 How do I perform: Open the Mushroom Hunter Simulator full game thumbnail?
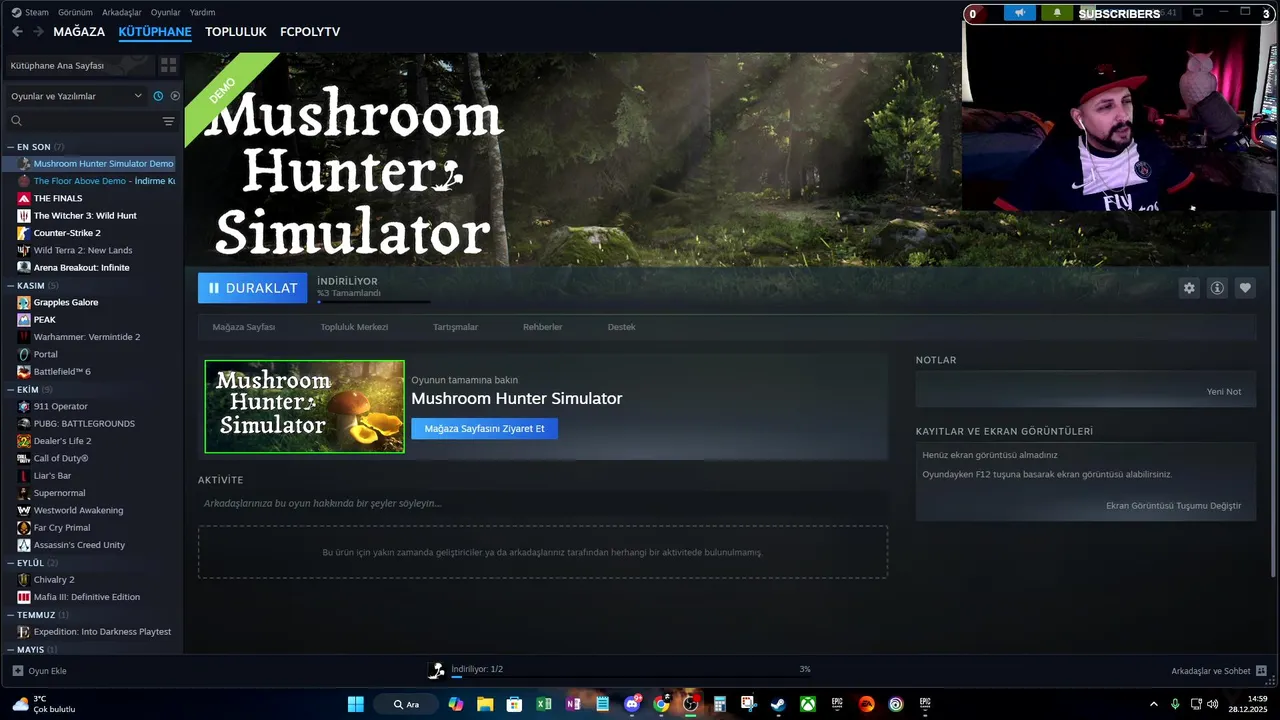click(305, 406)
